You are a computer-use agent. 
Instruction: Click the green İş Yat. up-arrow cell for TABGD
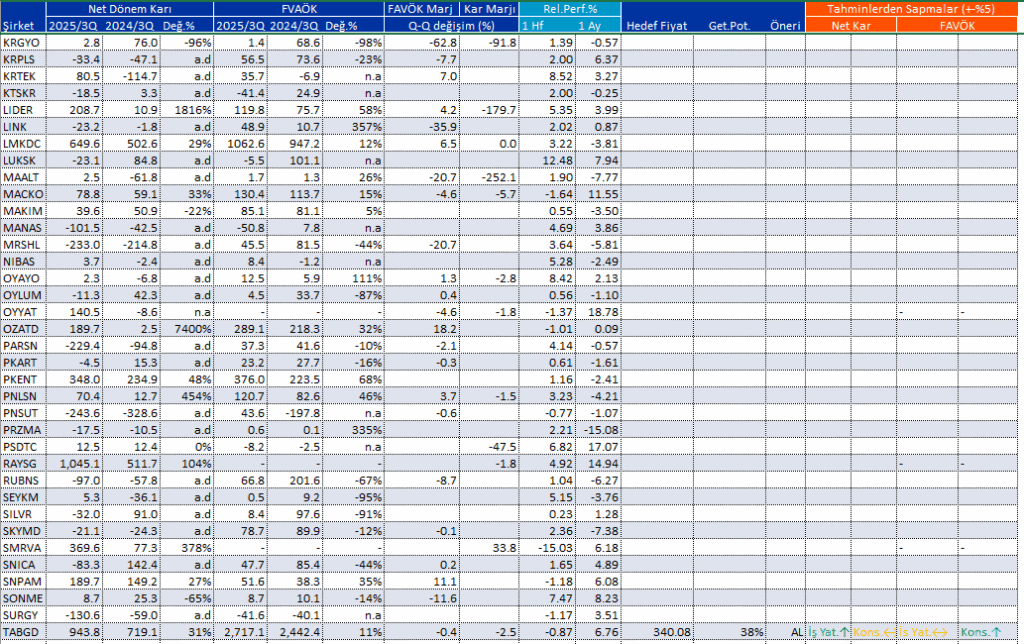pyautogui.click(x=828, y=632)
